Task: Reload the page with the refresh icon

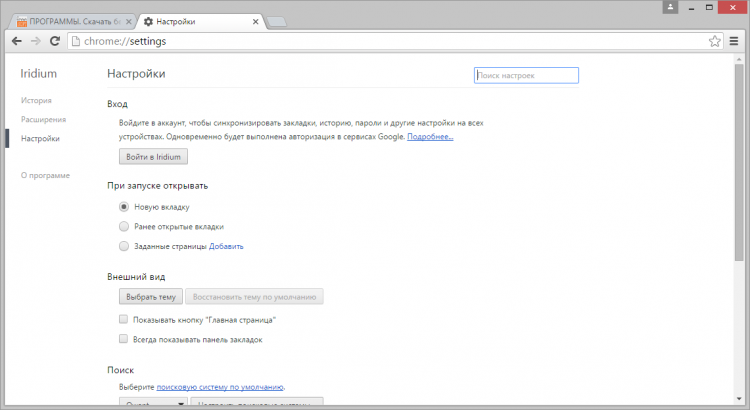Action: 55,41
